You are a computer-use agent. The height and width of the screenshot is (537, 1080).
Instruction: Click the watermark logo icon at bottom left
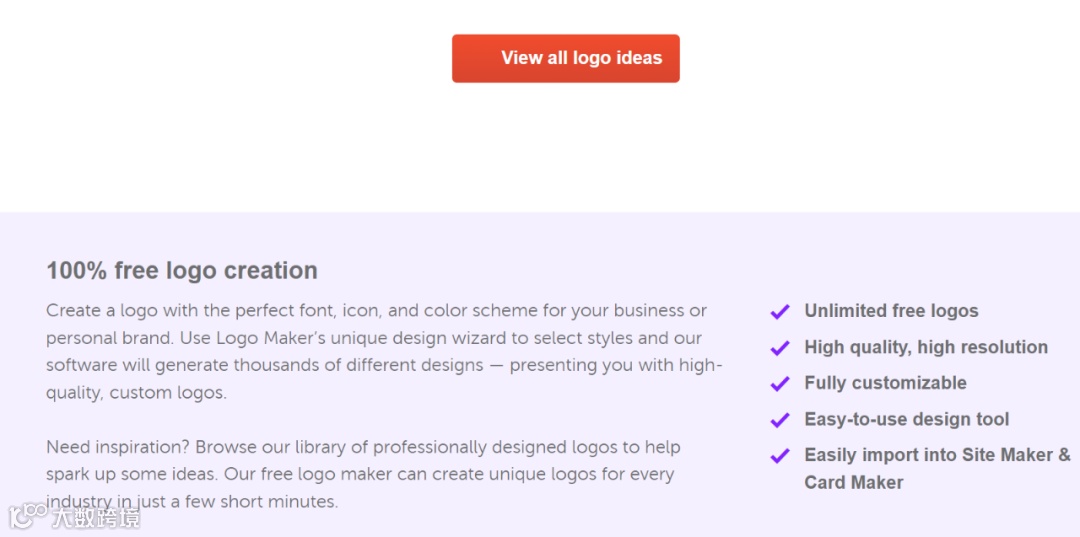pos(27,516)
